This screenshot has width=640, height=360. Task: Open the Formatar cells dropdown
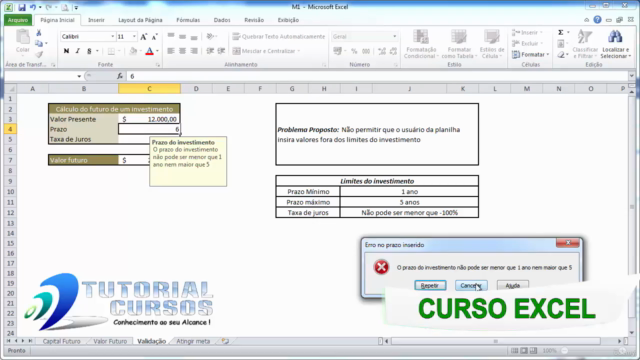(x=530, y=54)
